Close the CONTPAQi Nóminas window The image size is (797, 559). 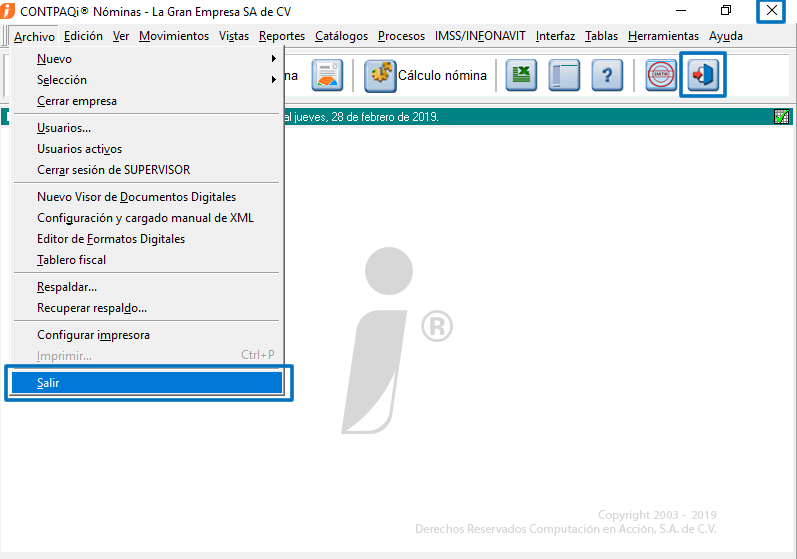tap(772, 11)
